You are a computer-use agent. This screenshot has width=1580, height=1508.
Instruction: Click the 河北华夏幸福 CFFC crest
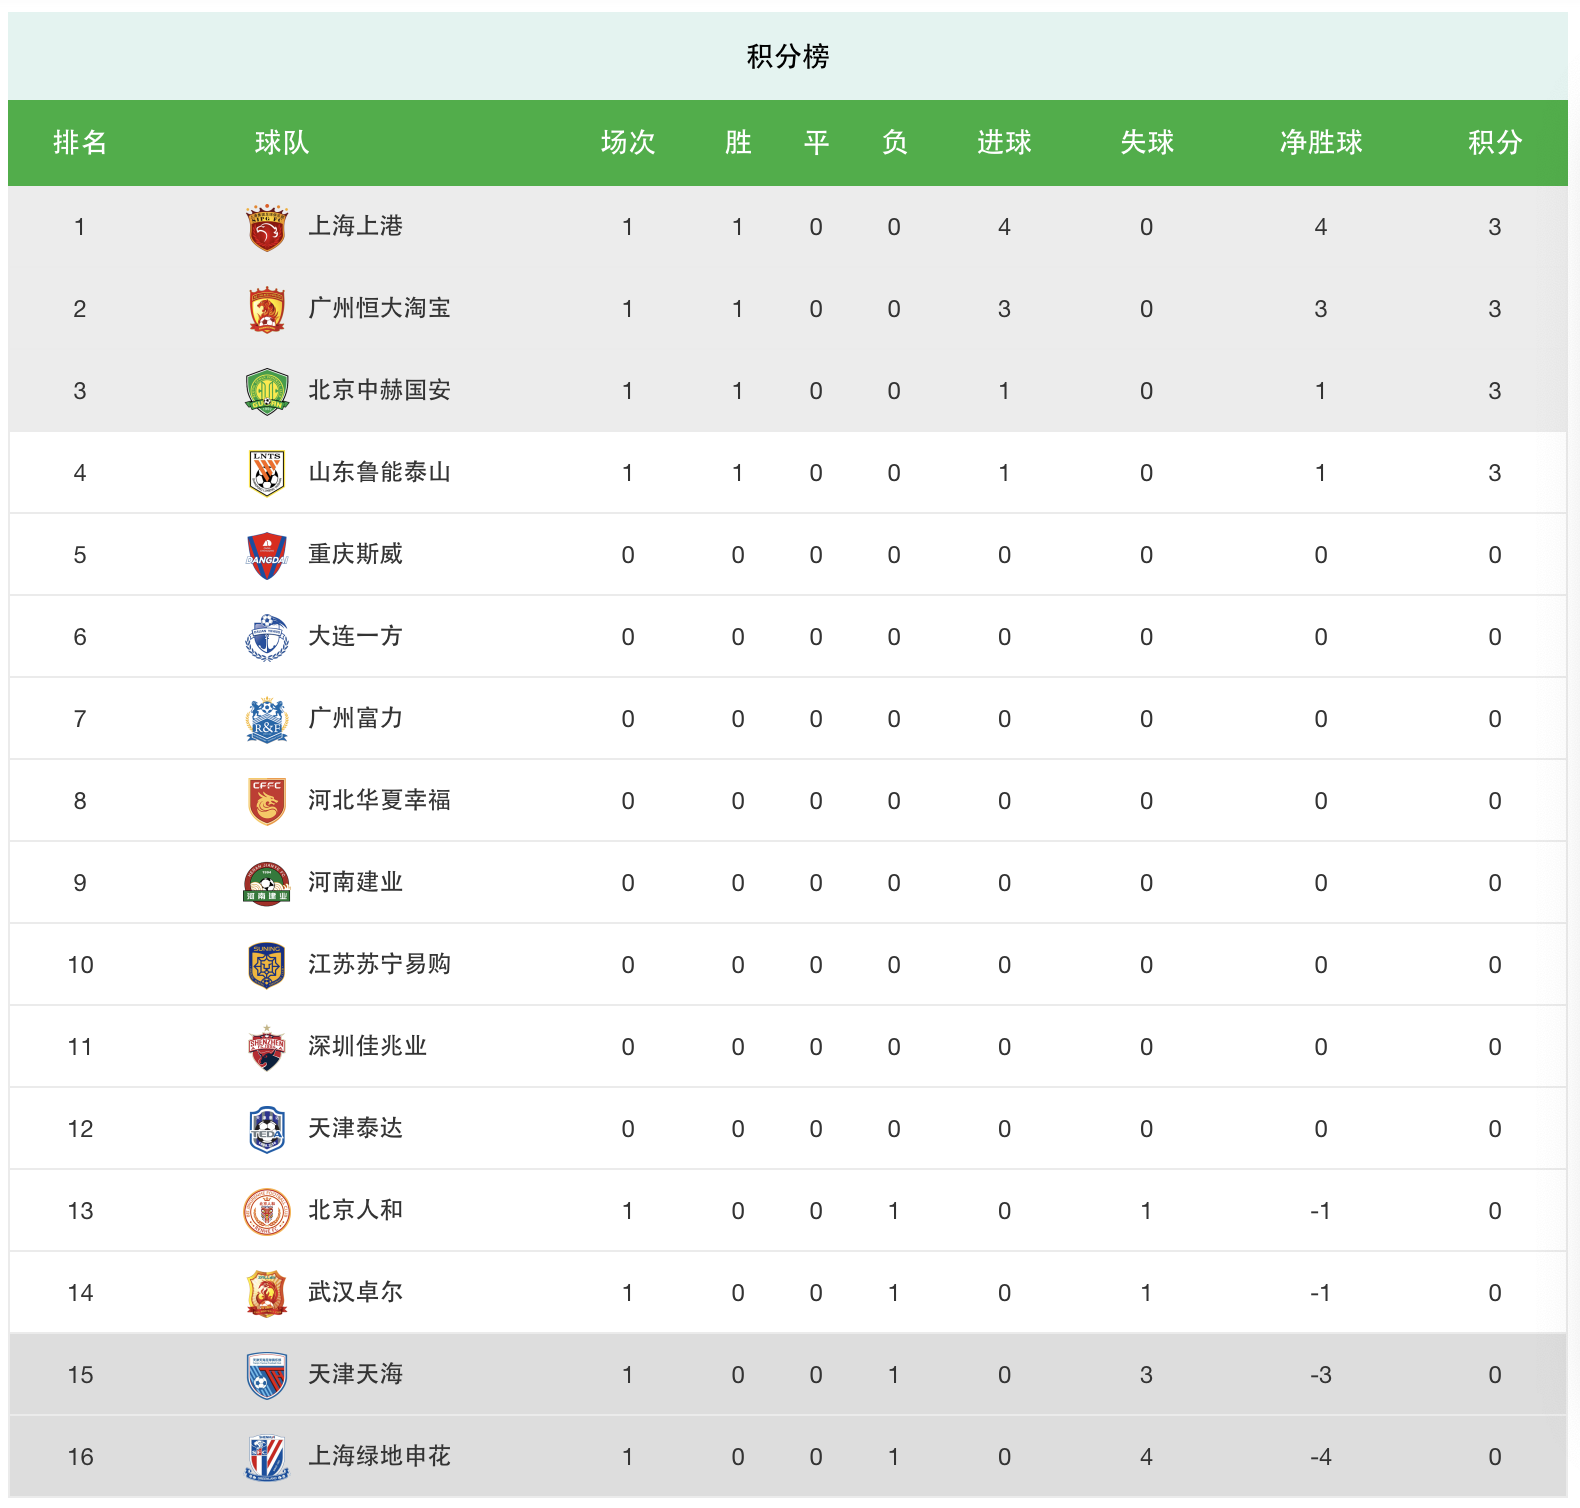point(267,801)
